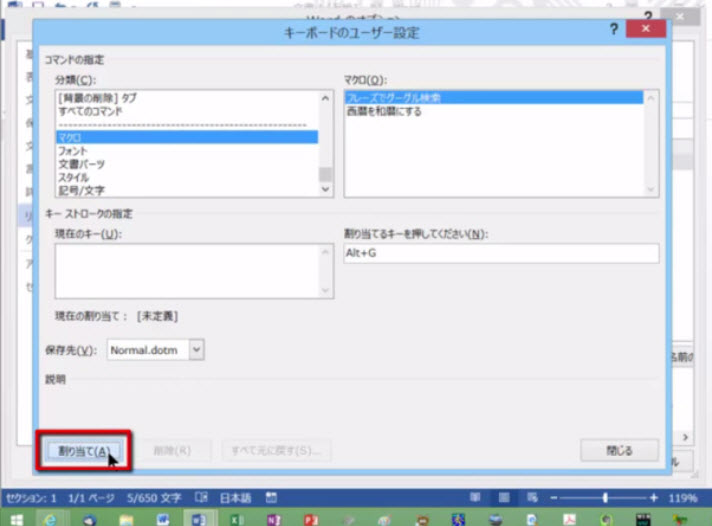Open the 保存先 Normal.dotm dropdown
The width and height of the screenshot is (712, 526).
tap(197, 349)
